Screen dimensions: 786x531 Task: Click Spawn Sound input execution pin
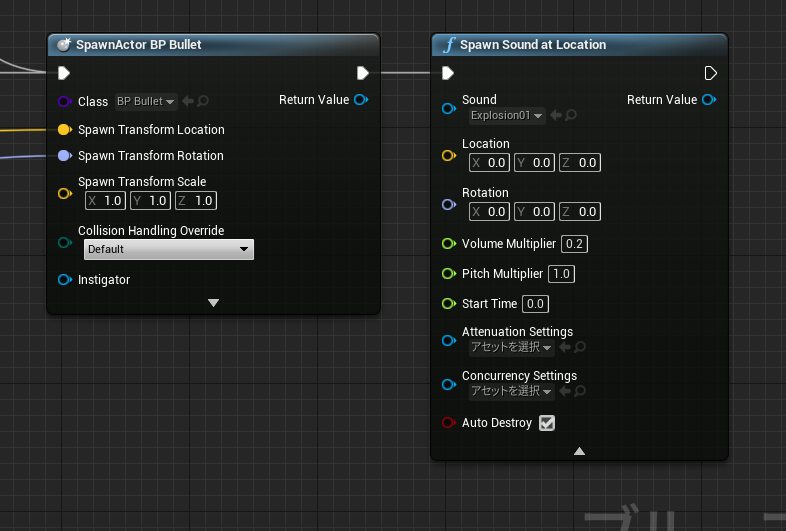click(448, 73)
